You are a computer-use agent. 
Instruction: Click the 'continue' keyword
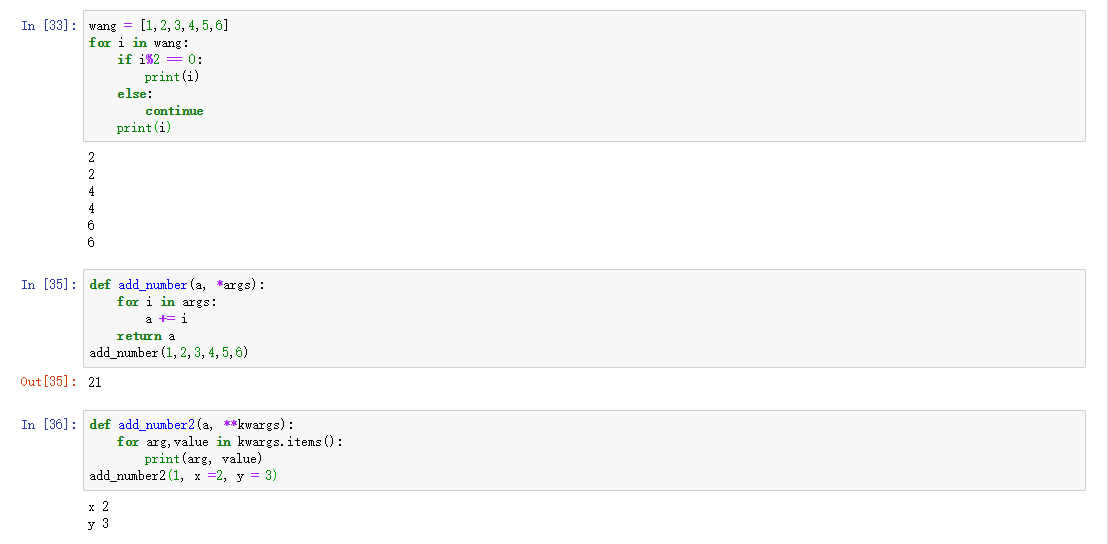(x=174, y=111)
